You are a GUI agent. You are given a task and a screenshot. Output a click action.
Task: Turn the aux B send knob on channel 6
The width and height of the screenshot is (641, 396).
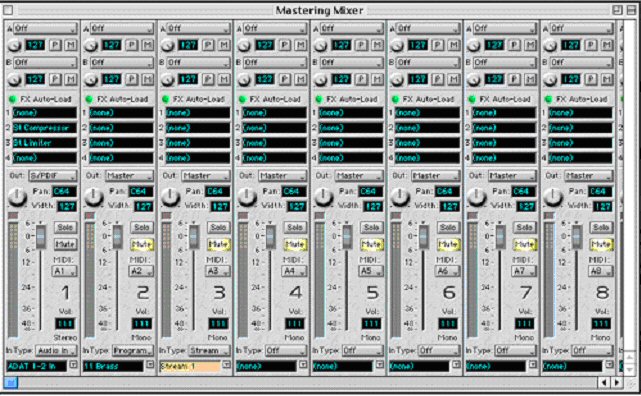tap(397, 79)
